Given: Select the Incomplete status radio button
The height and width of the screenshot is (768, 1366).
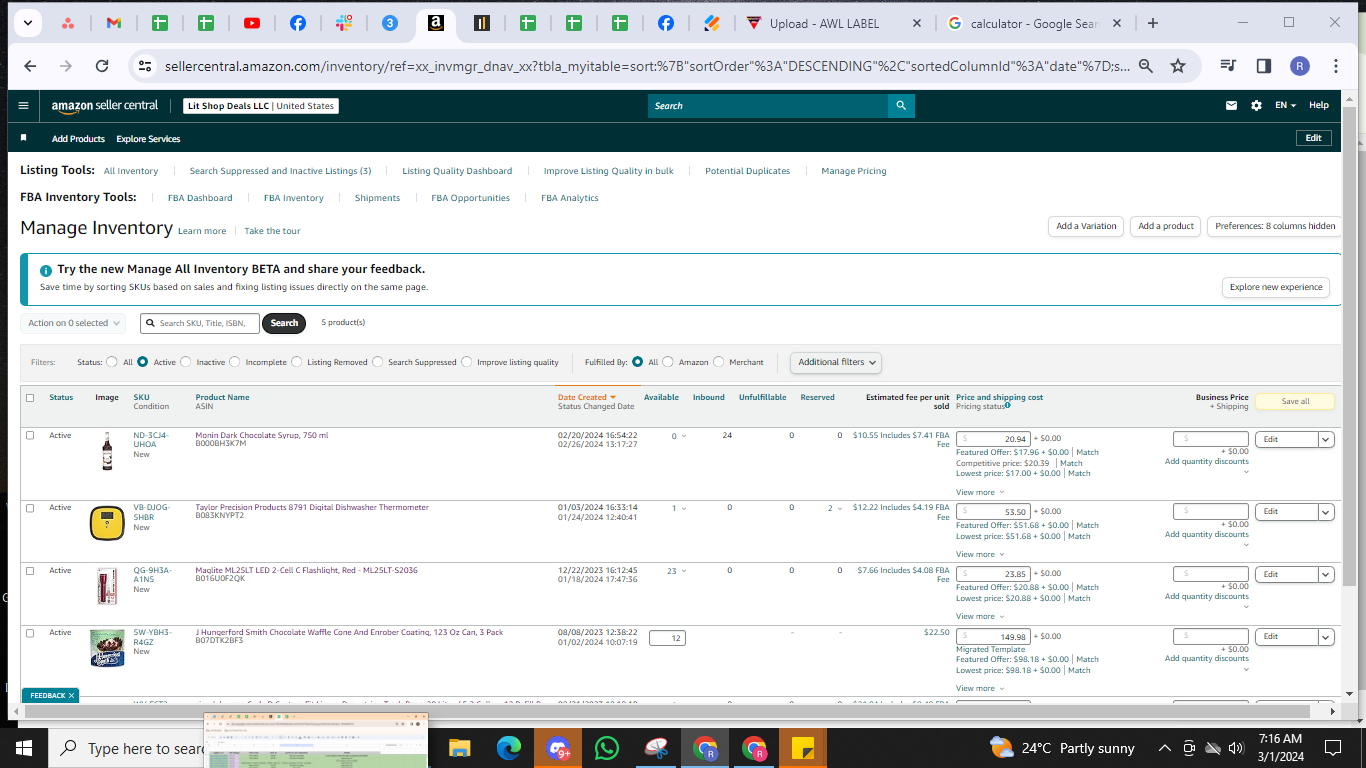Looking at the screenshot, I should (234, 362).
